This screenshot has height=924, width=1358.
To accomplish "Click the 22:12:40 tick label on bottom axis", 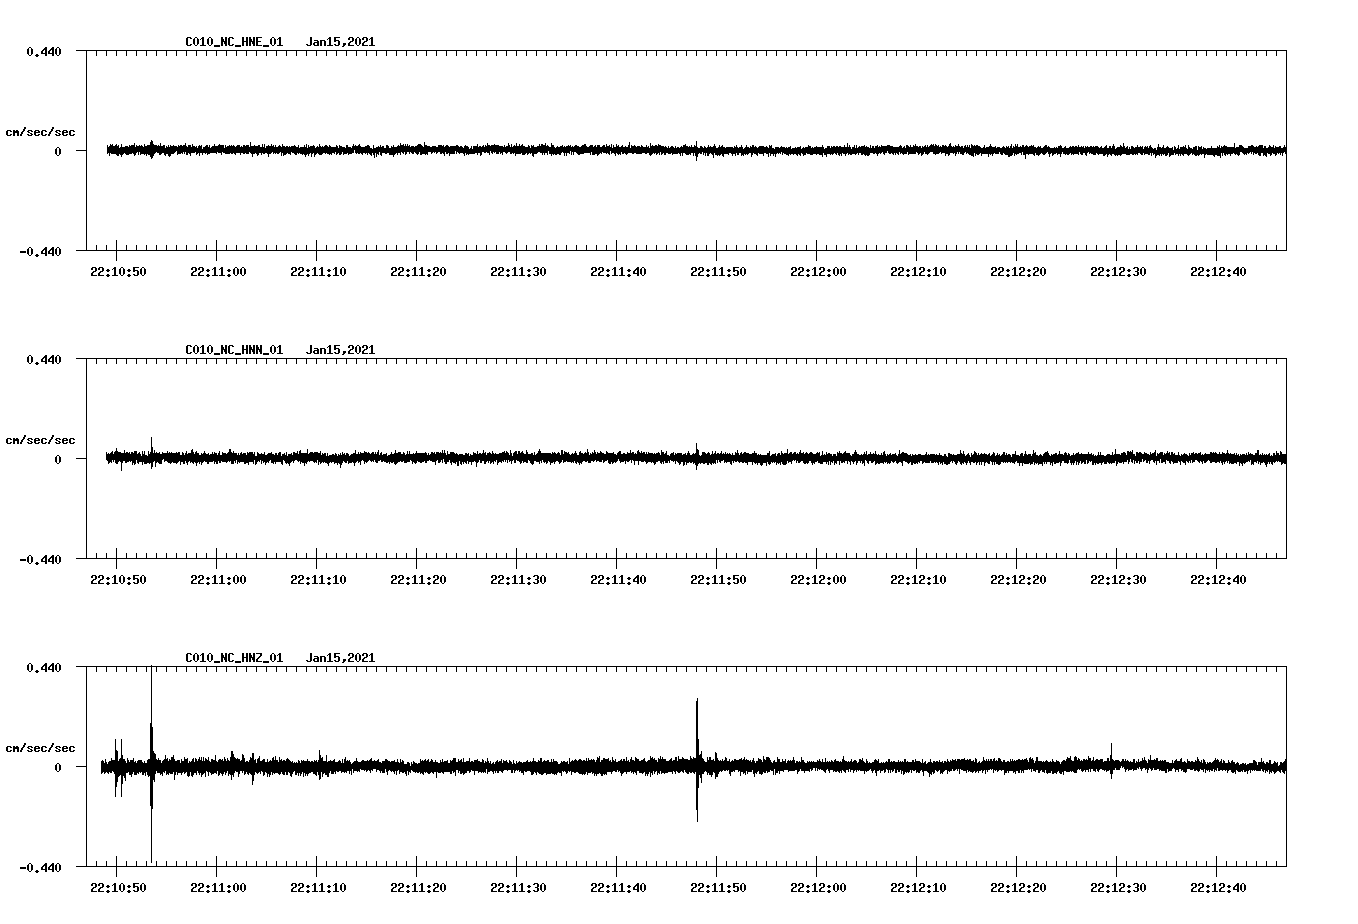I will click(1216, 885).
